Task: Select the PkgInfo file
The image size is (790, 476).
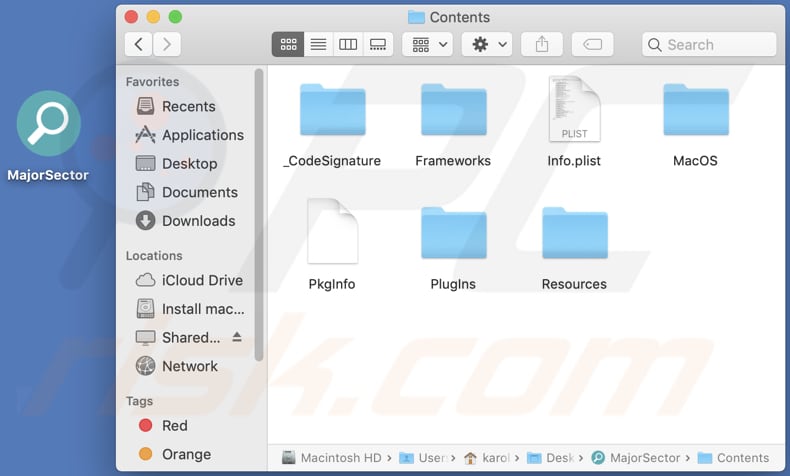Action: 333,231
